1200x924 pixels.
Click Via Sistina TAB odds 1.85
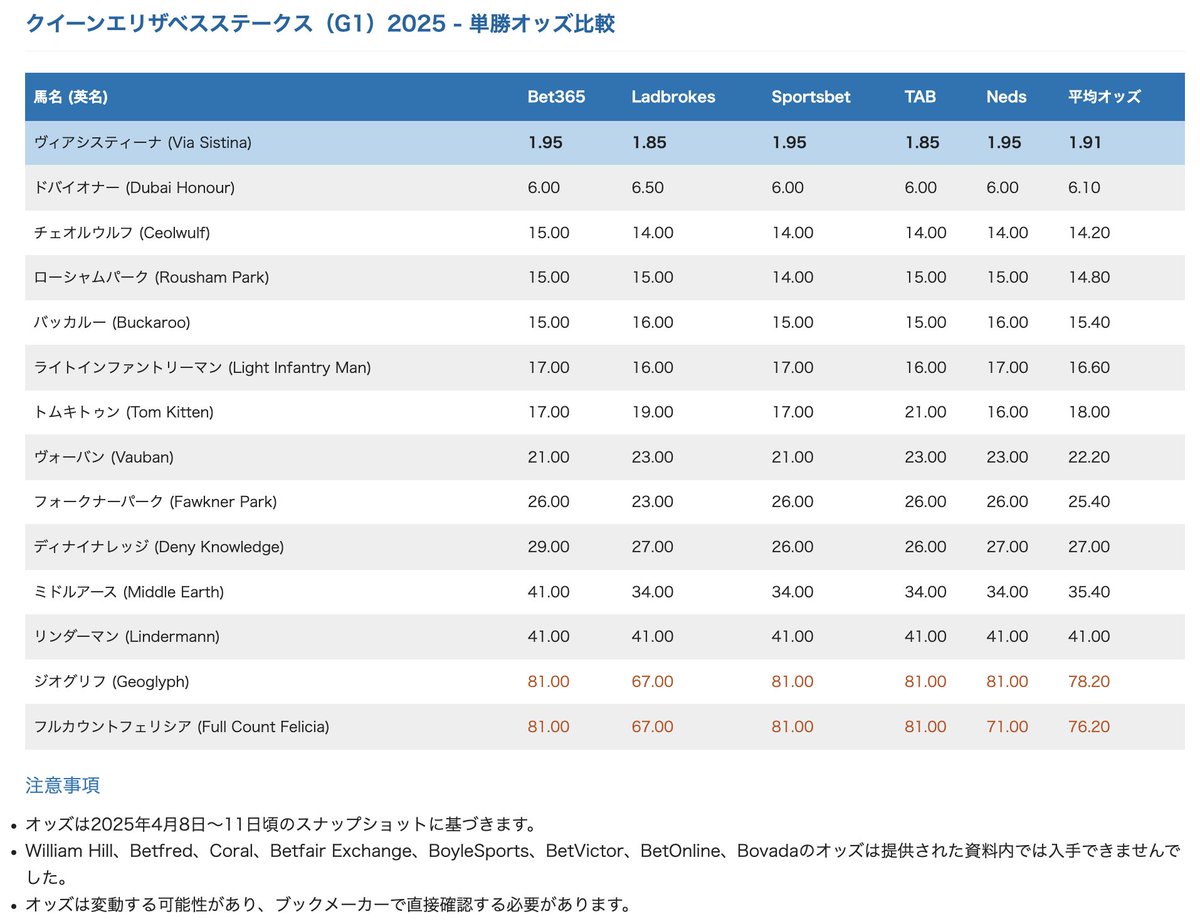[922, 142]
